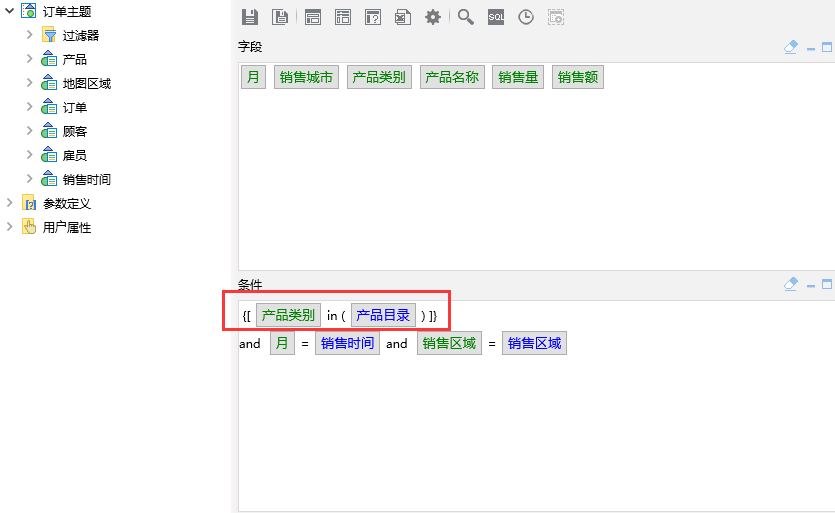Open the second table layout toolbar icon

pos(342,17)
